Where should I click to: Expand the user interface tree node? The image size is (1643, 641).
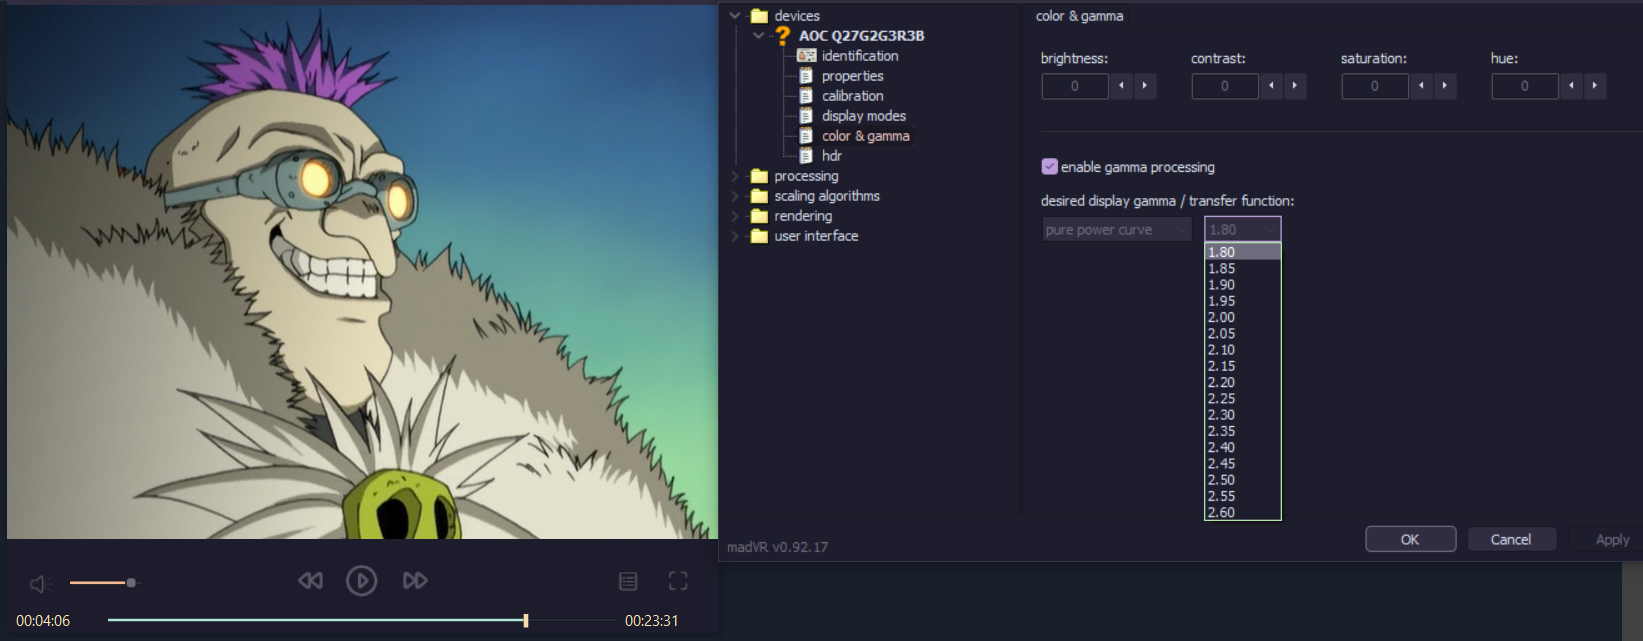tap(735, 236)
